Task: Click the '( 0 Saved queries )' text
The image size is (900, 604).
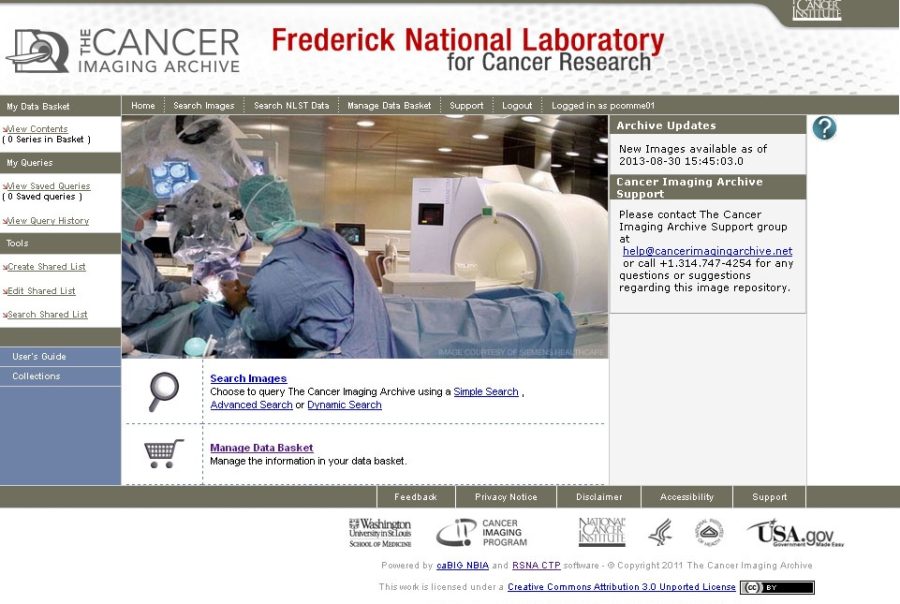Action: tap(42, 197)
